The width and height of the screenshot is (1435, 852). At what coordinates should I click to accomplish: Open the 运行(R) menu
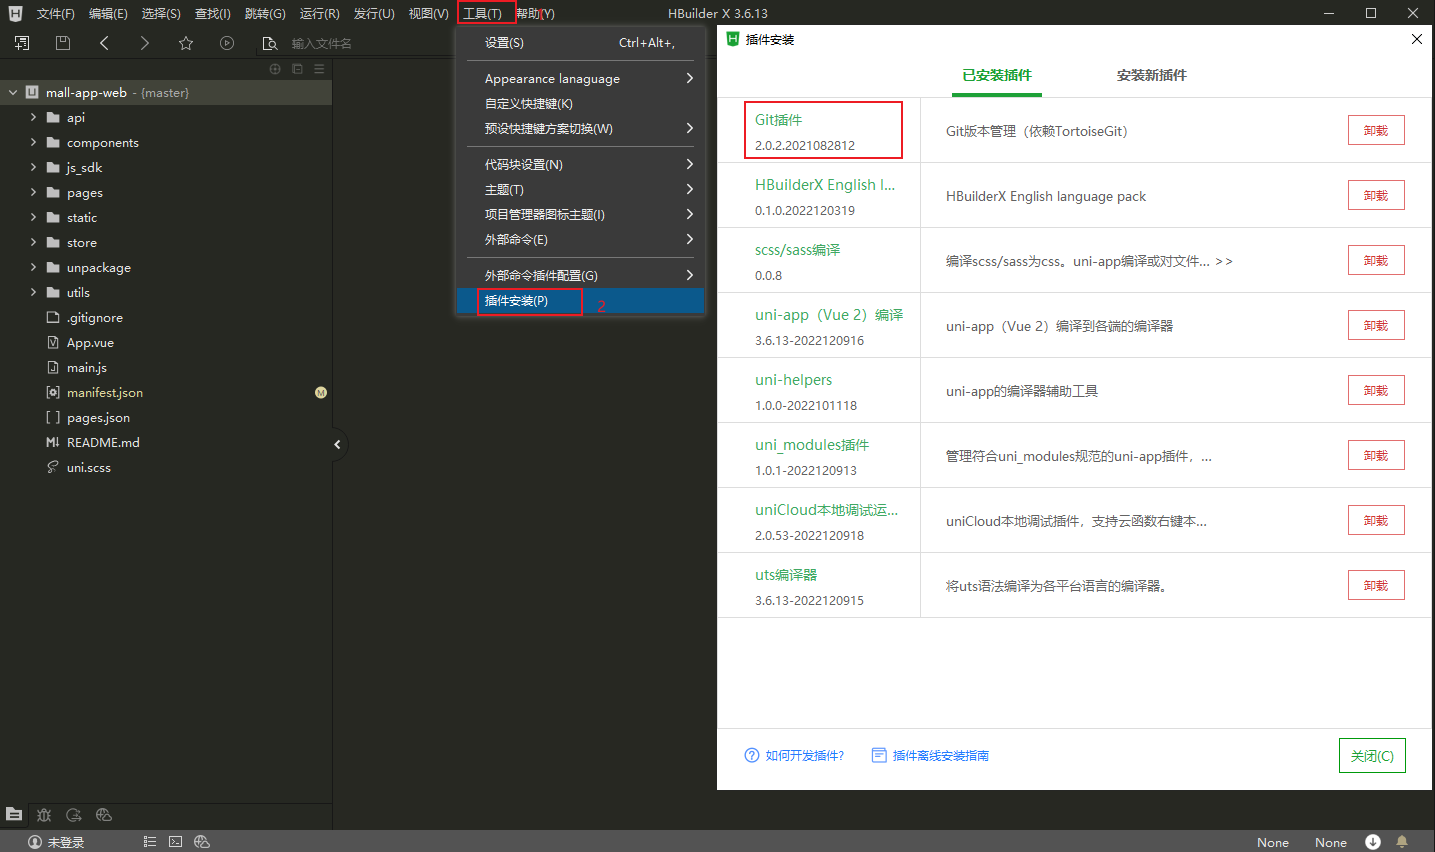click(x=319, y=13)
